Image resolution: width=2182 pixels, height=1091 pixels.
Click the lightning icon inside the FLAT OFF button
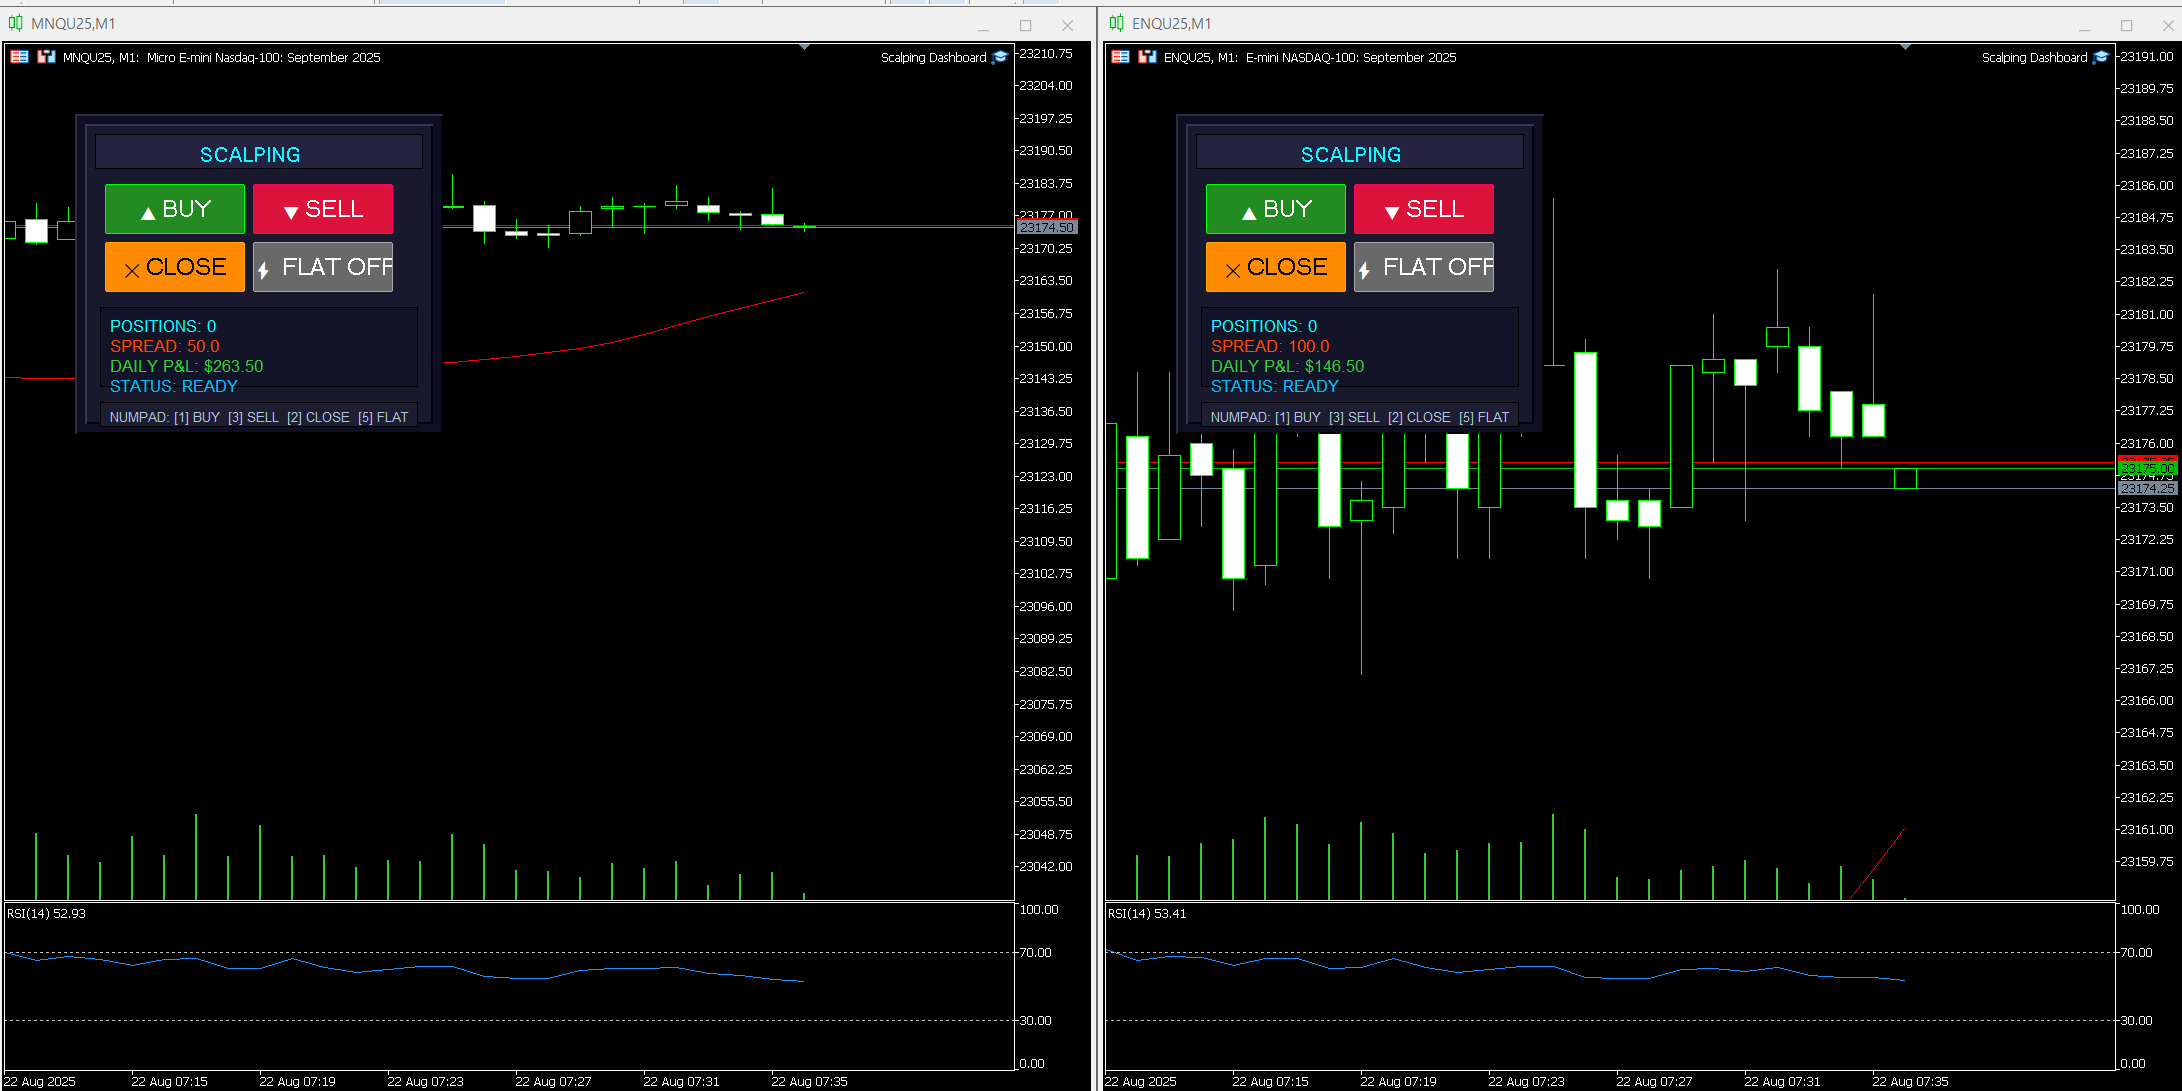click(265, 267)
